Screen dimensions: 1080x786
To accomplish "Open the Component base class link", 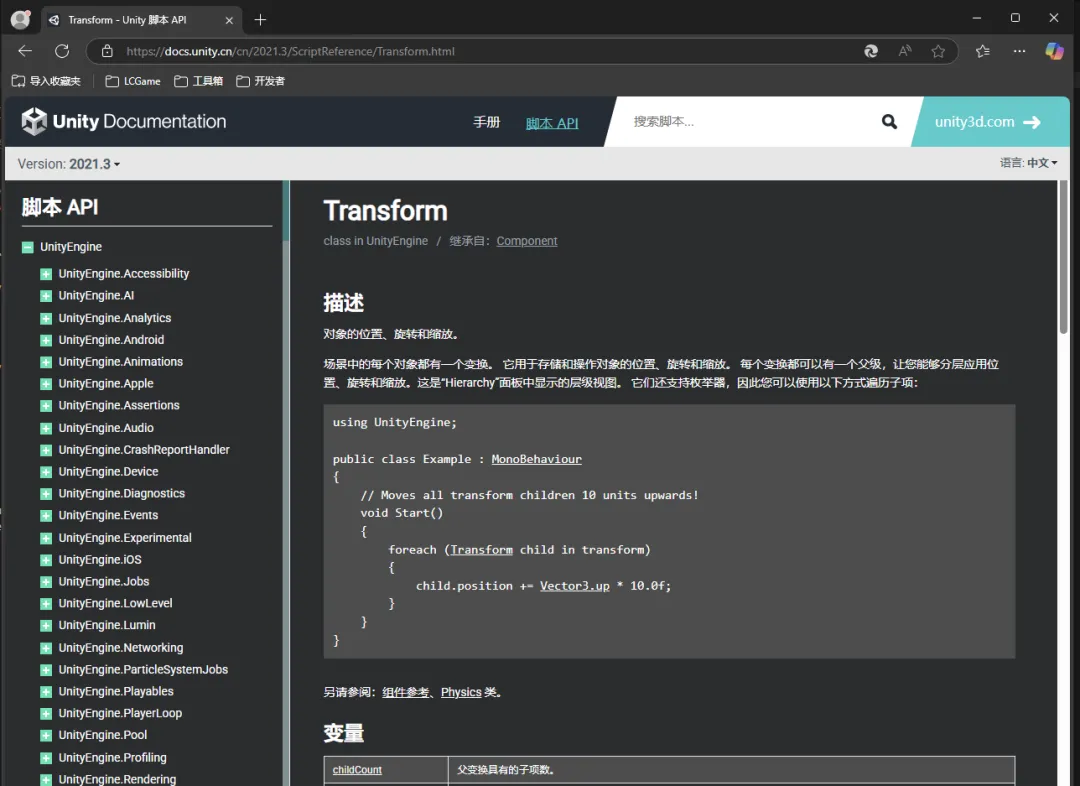I will pyautogui.click(x=527, y=241).
